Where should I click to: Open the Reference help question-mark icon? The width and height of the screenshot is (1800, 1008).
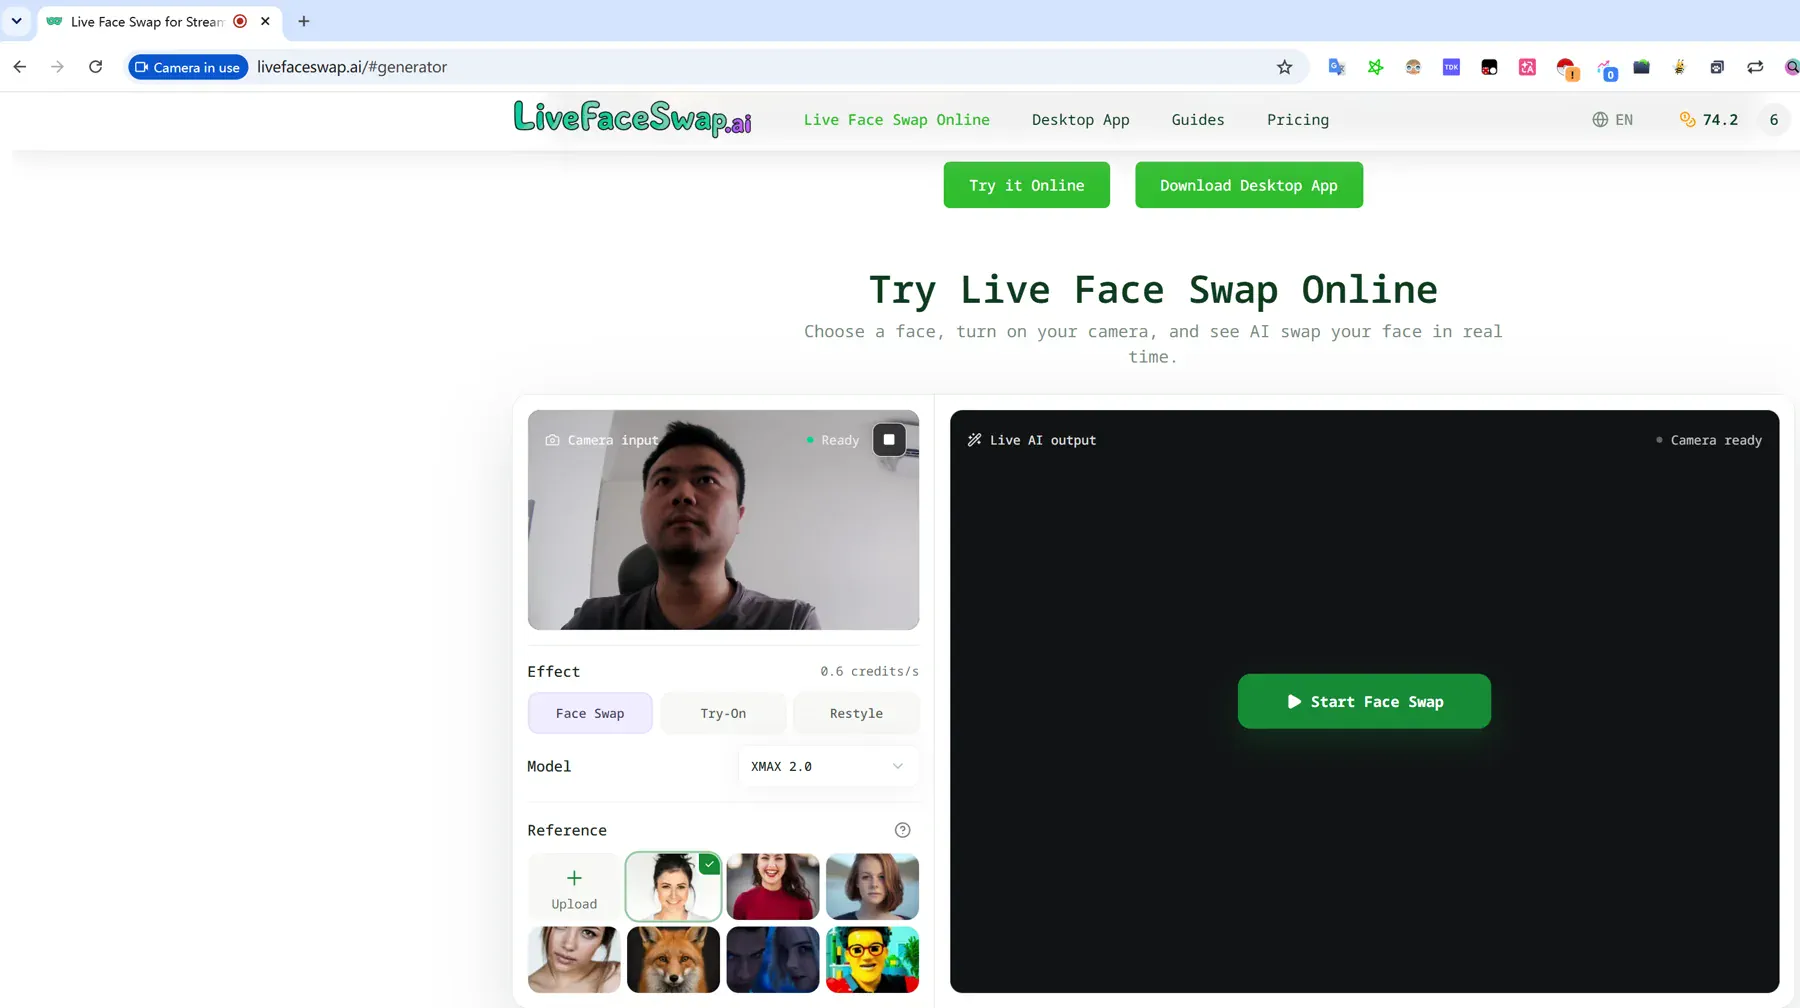[x=902, y=830]
